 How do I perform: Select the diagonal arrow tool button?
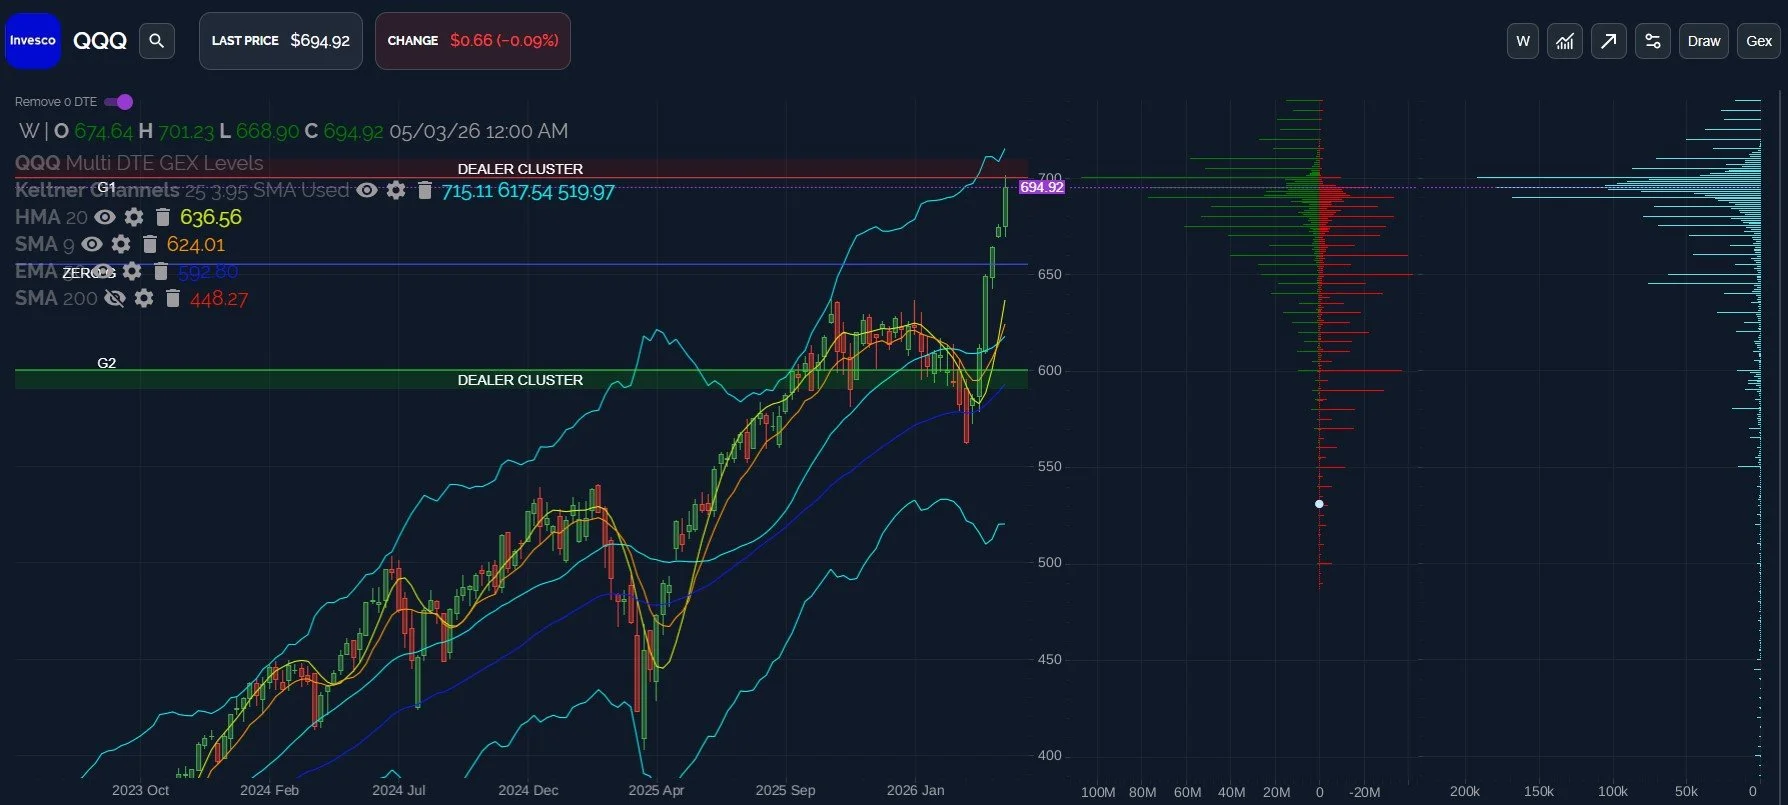(x=1608, y=41)
